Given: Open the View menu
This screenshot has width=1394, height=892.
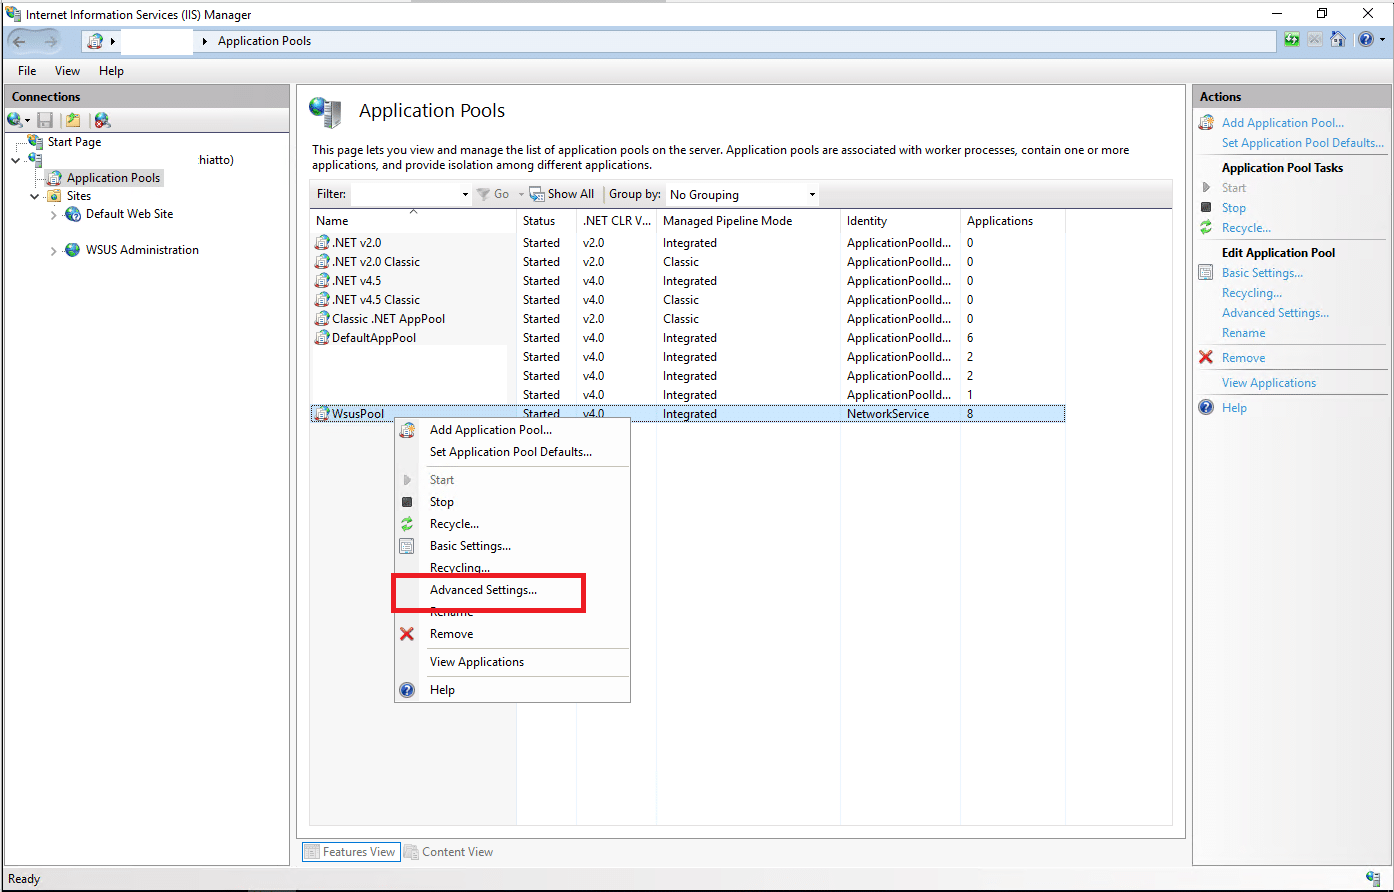Looking at the screenshot, I should (x=67, y=71).
